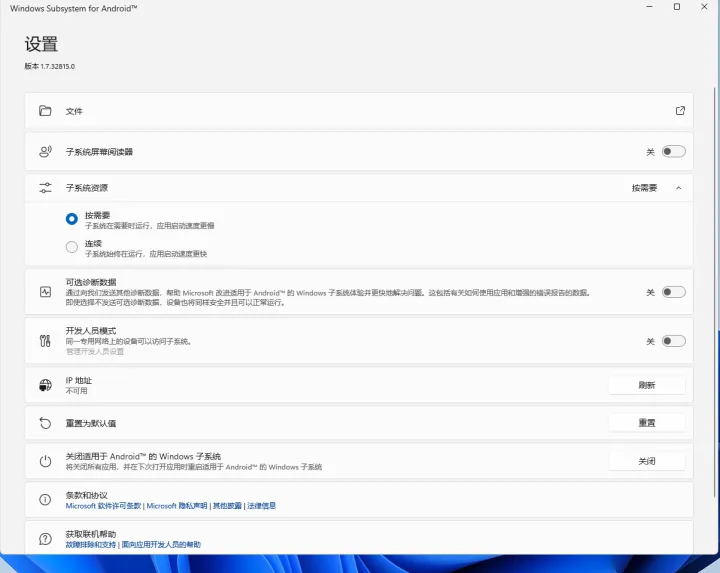Open the Microsoft 软件许可条款 link
Image resolution: width=720 pixels, height=573 pixels.
[103, 506]
